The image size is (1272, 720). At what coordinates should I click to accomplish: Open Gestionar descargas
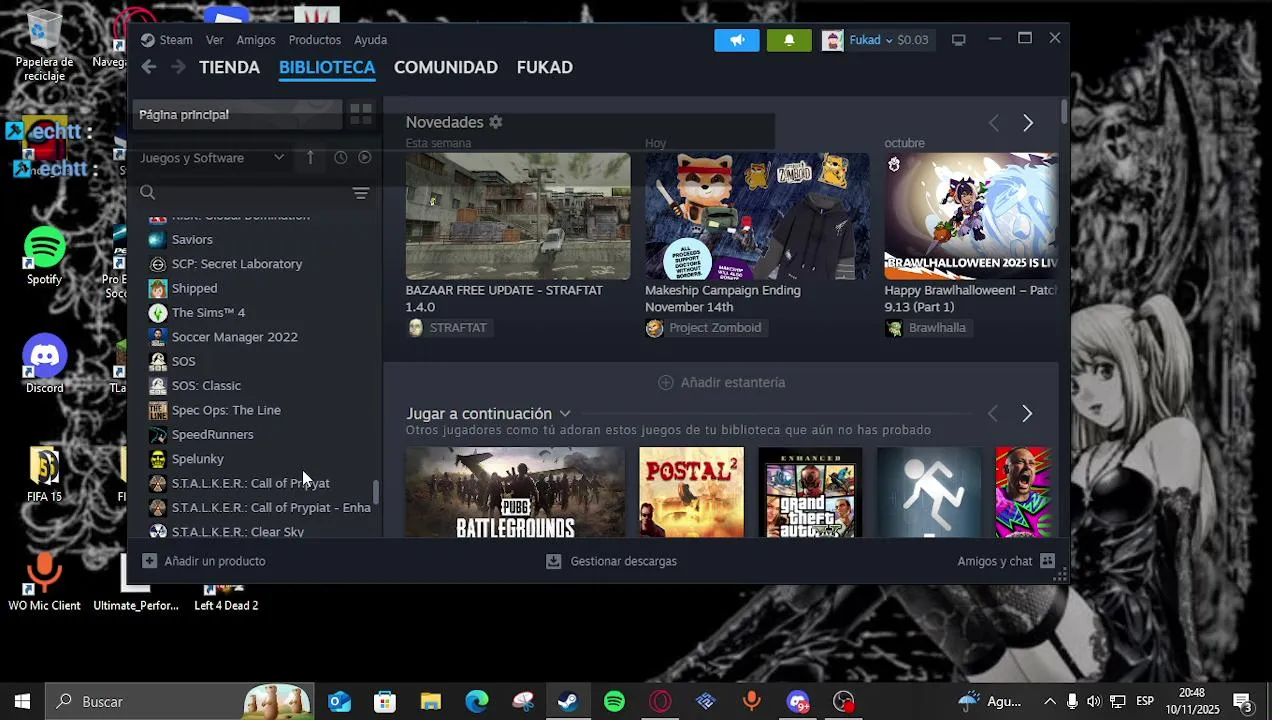click(x=624, y=561)
